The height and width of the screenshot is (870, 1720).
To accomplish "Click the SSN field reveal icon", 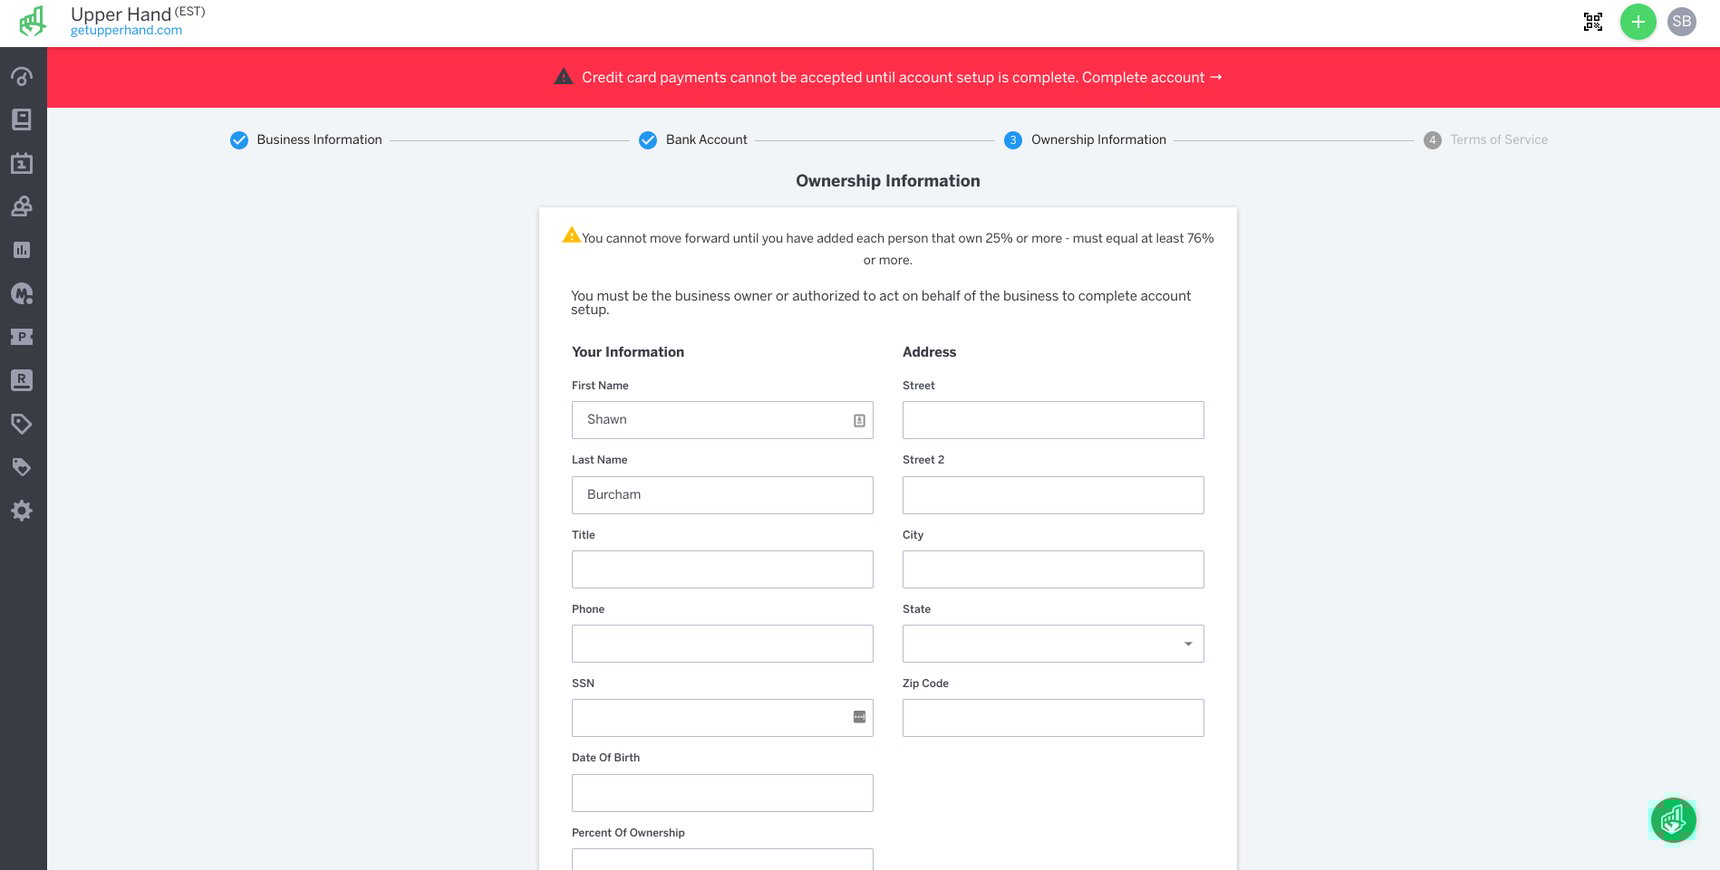I will (x=858, y=716).
